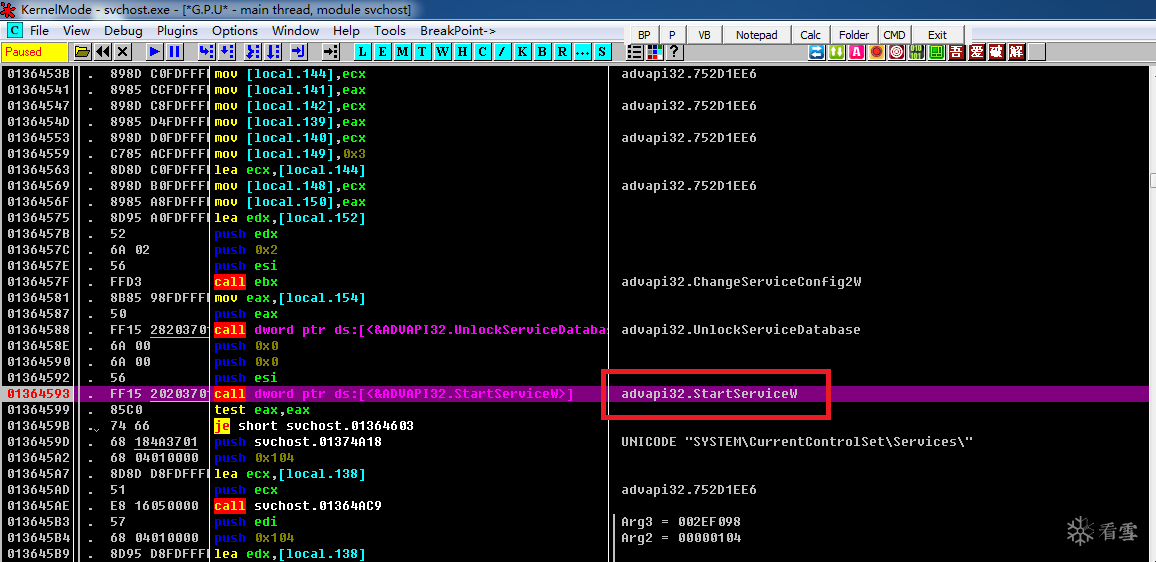Pause execution with blue pause icon
This screenshot has height=562, width=1156.
click(175, 52)
